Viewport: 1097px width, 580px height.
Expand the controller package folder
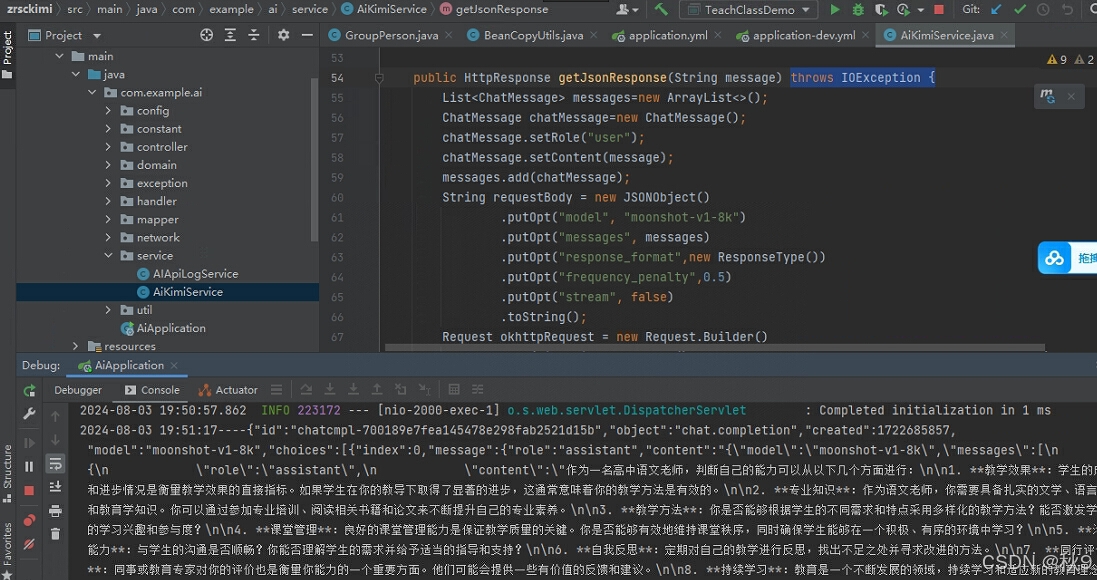(x=108, y=147)
